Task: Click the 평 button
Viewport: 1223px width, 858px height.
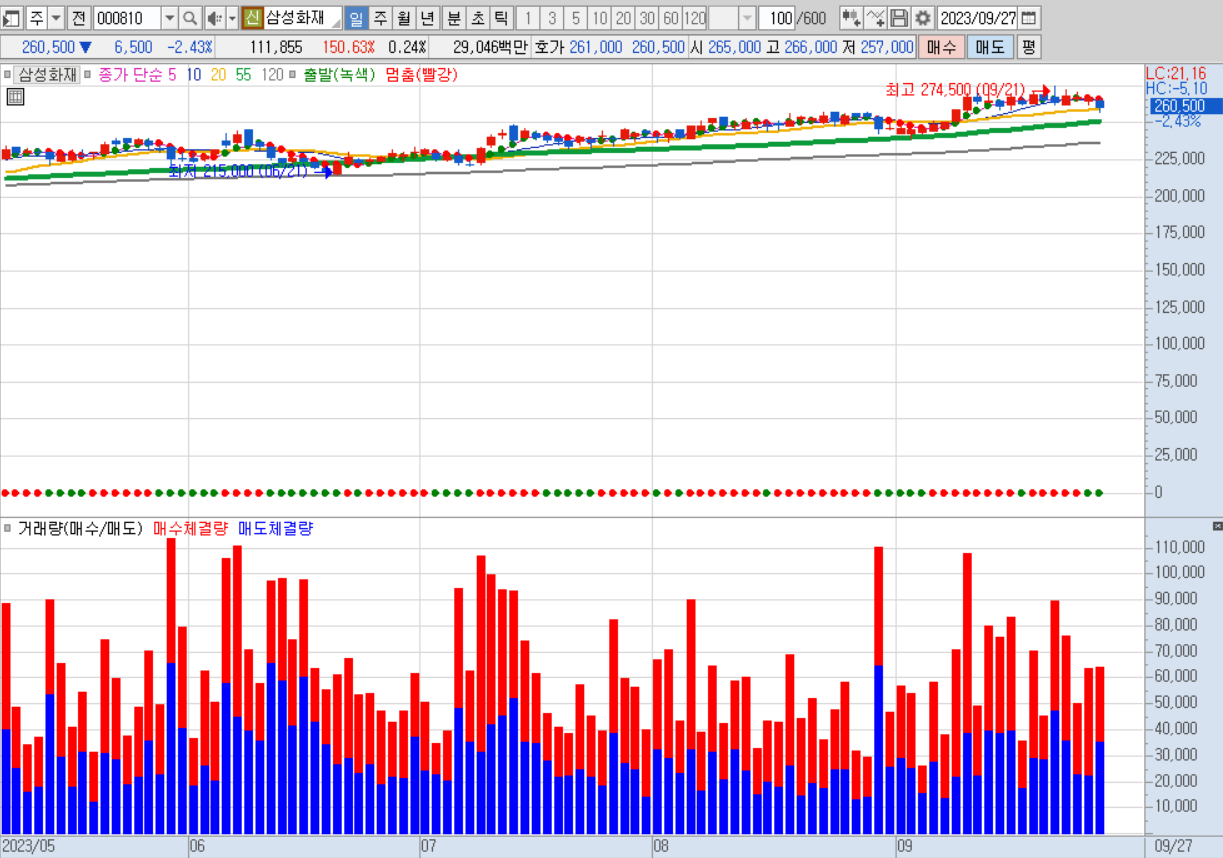Action: click(x=1029, y=47)
